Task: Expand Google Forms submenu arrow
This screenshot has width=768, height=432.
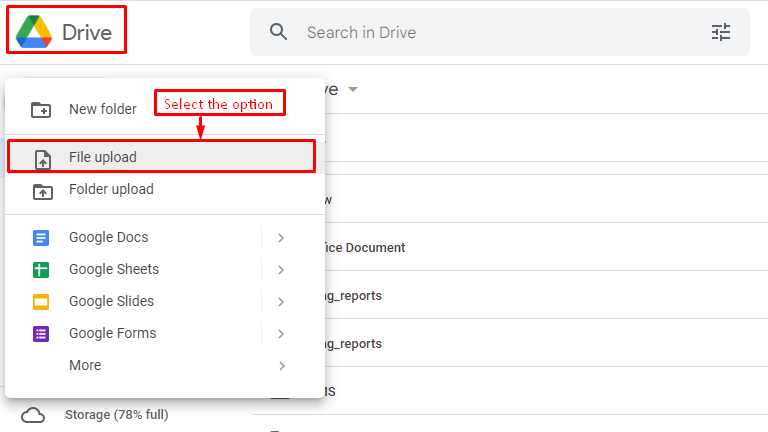Action: pyautogui.click(x=281, y=334)
